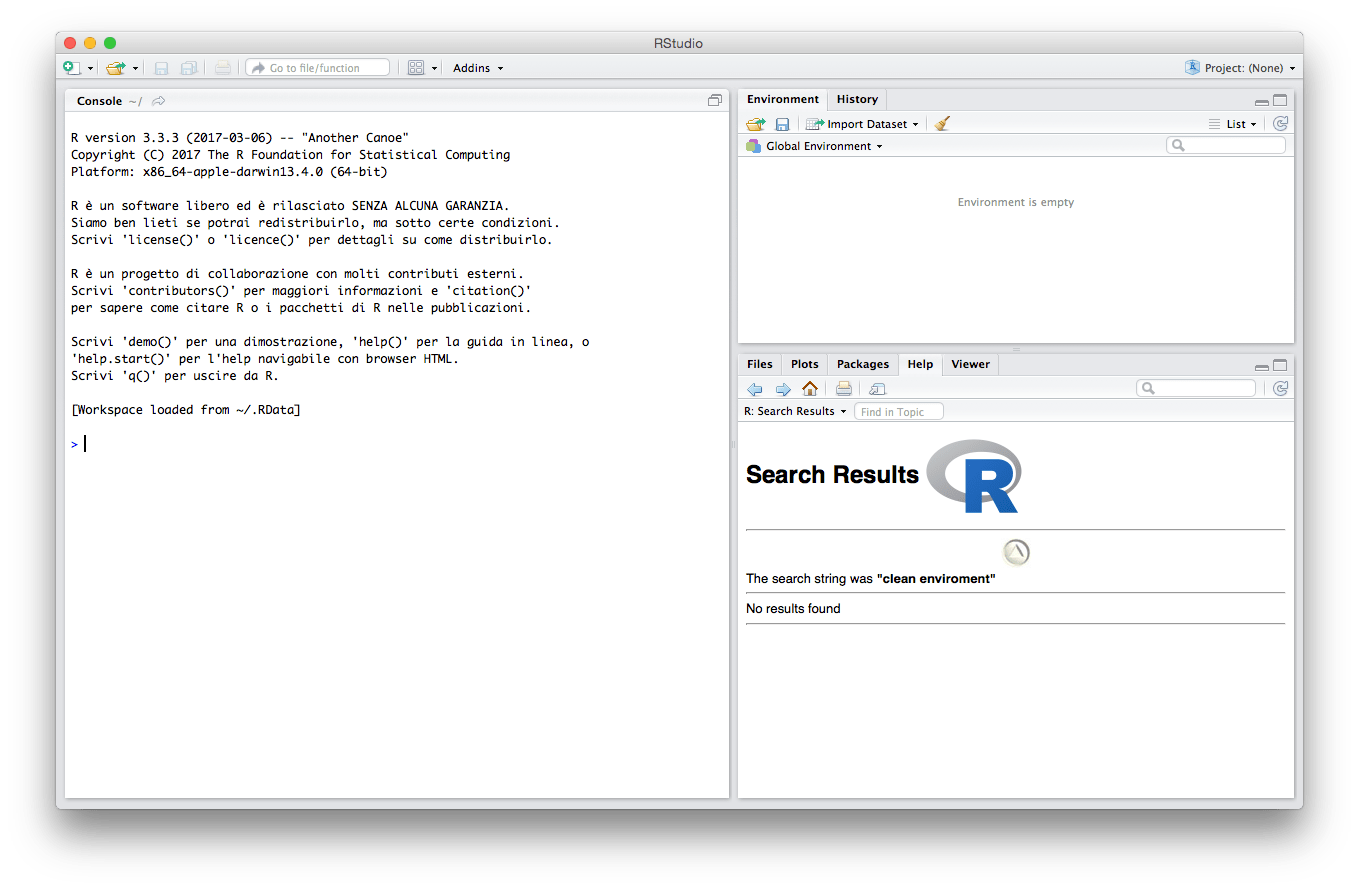Viewport: 1359px width, 889px height.
Task: Switch to the History tab
Action: [857, 99]
